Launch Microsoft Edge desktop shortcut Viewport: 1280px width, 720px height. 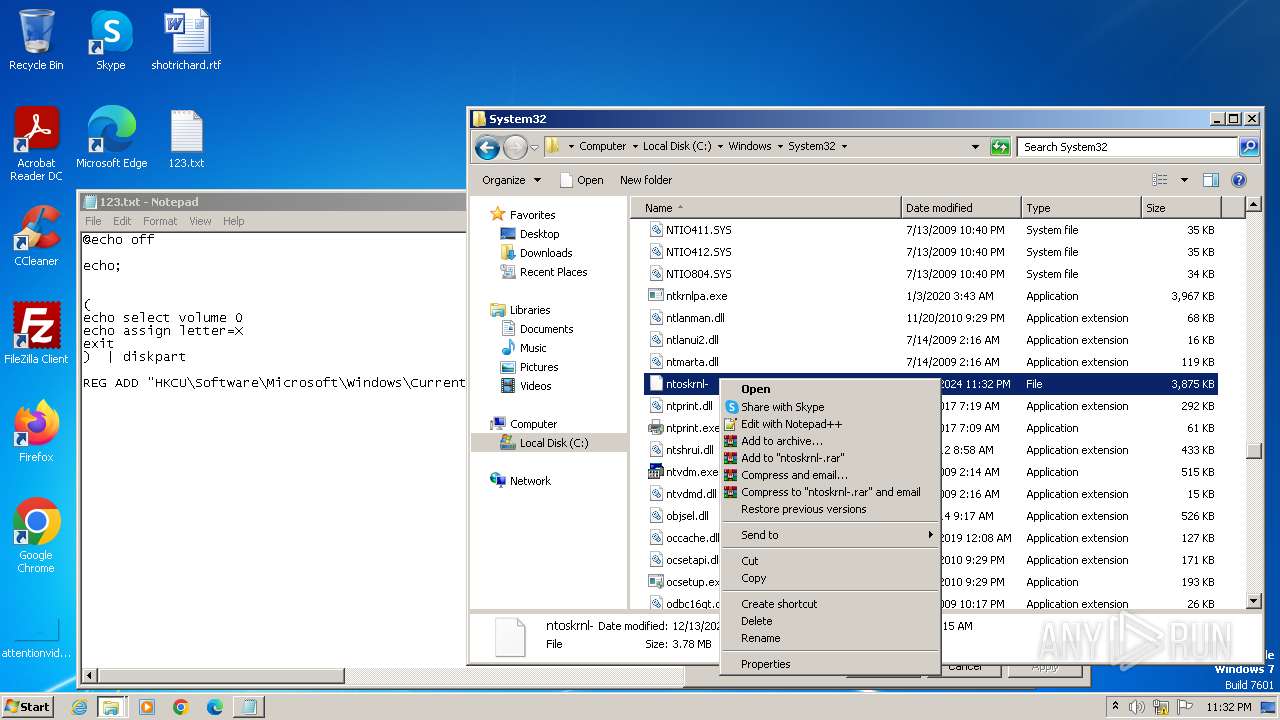click(x=111, y=138)
